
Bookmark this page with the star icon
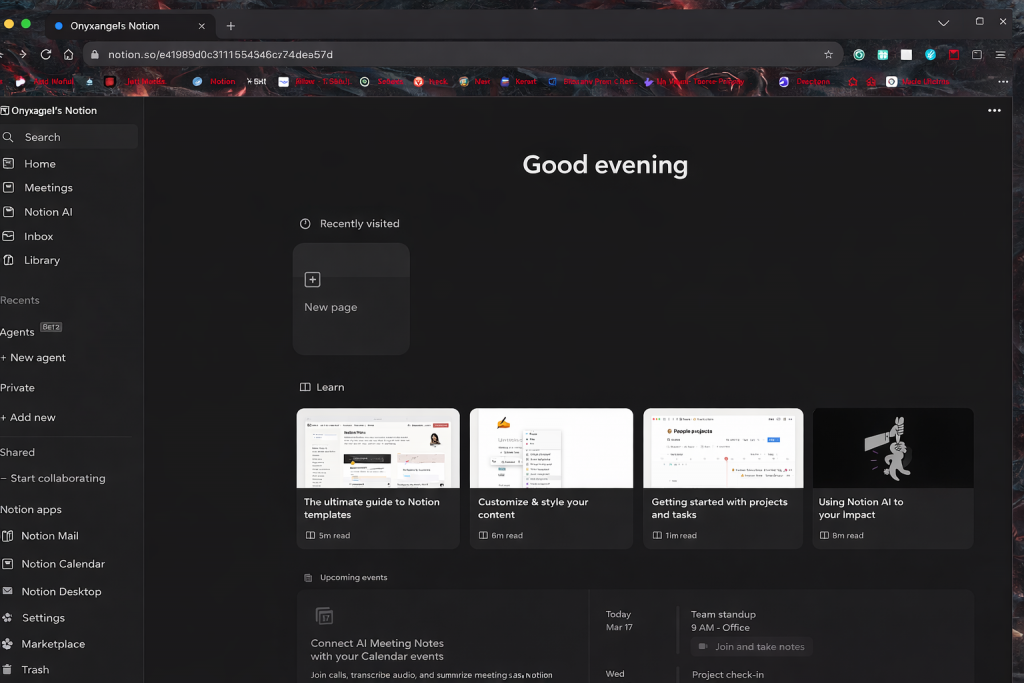828,54
